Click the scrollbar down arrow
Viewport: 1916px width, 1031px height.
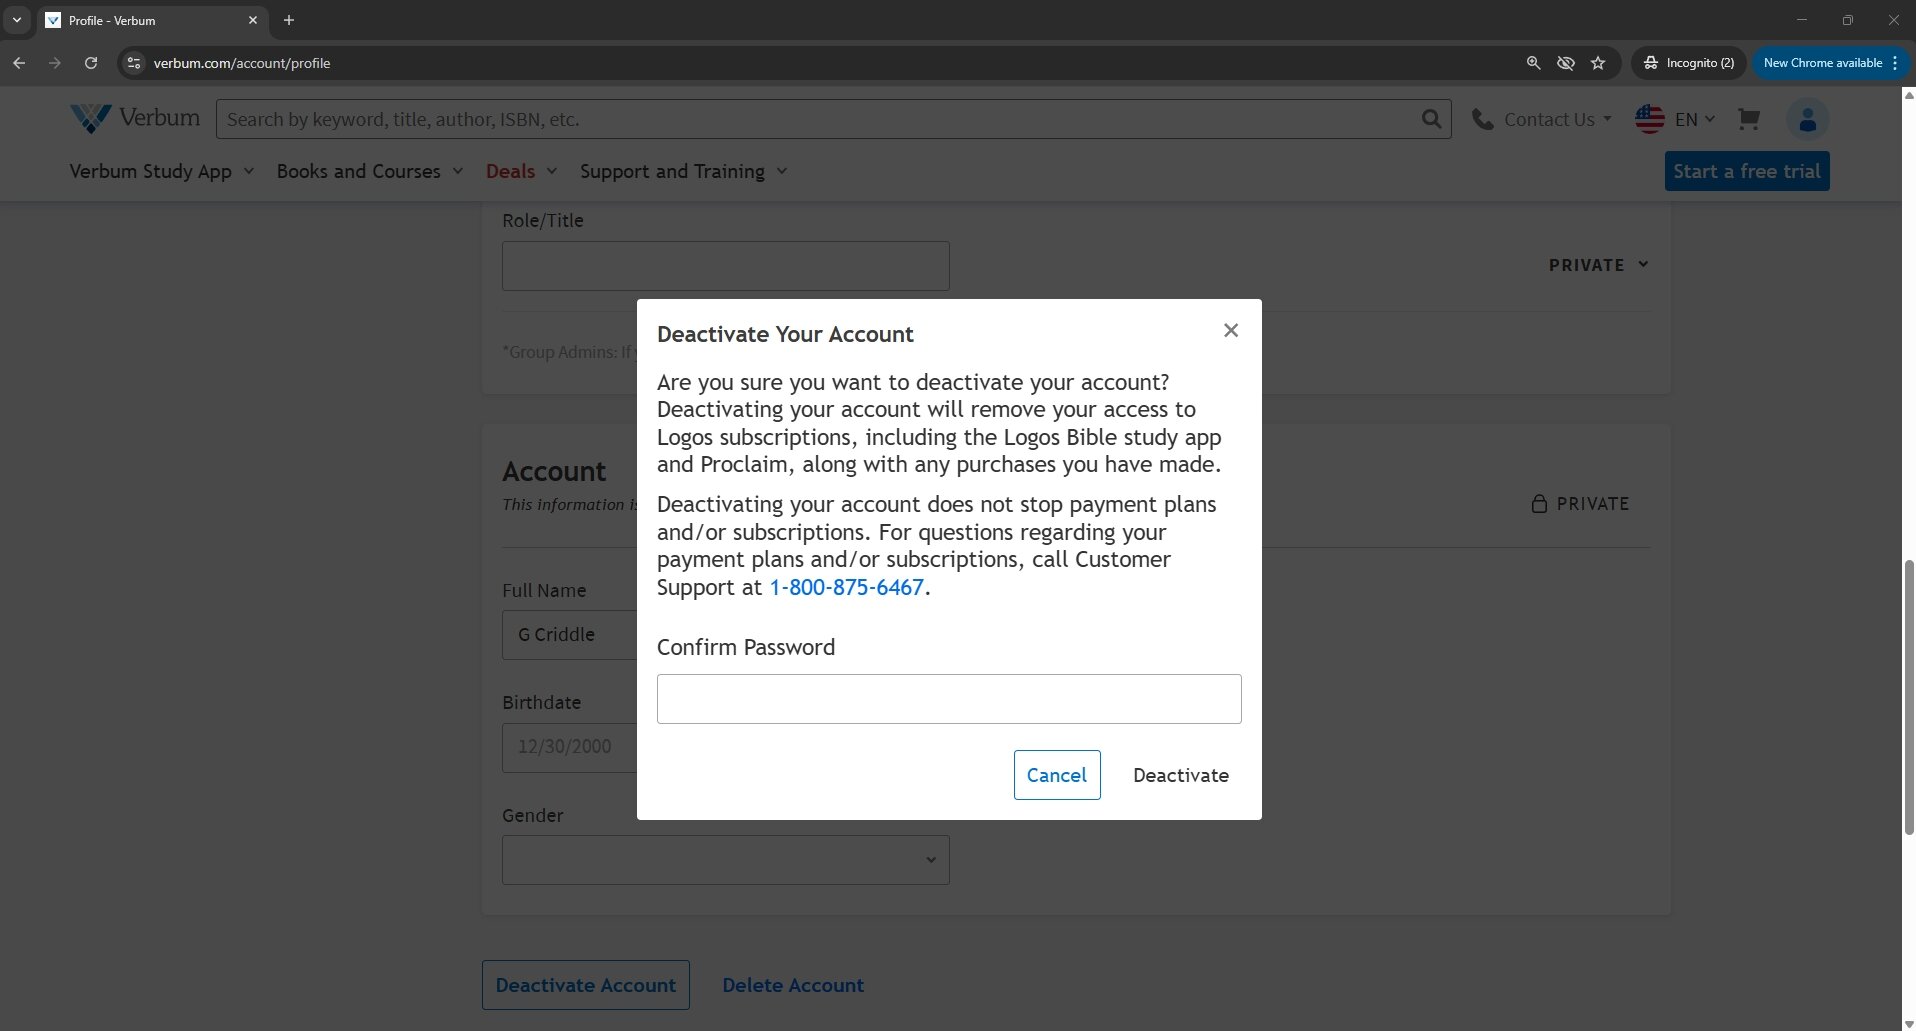point(1908,1024)
